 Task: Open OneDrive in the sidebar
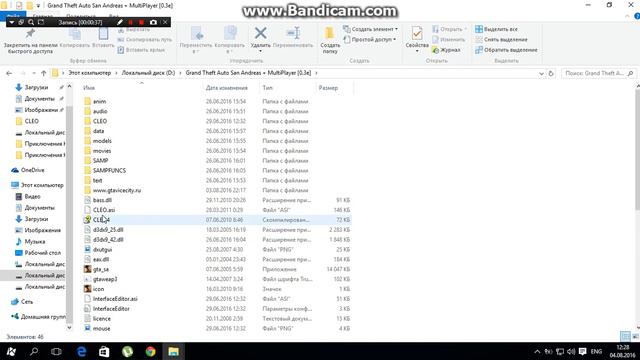(x=32, y=170)
